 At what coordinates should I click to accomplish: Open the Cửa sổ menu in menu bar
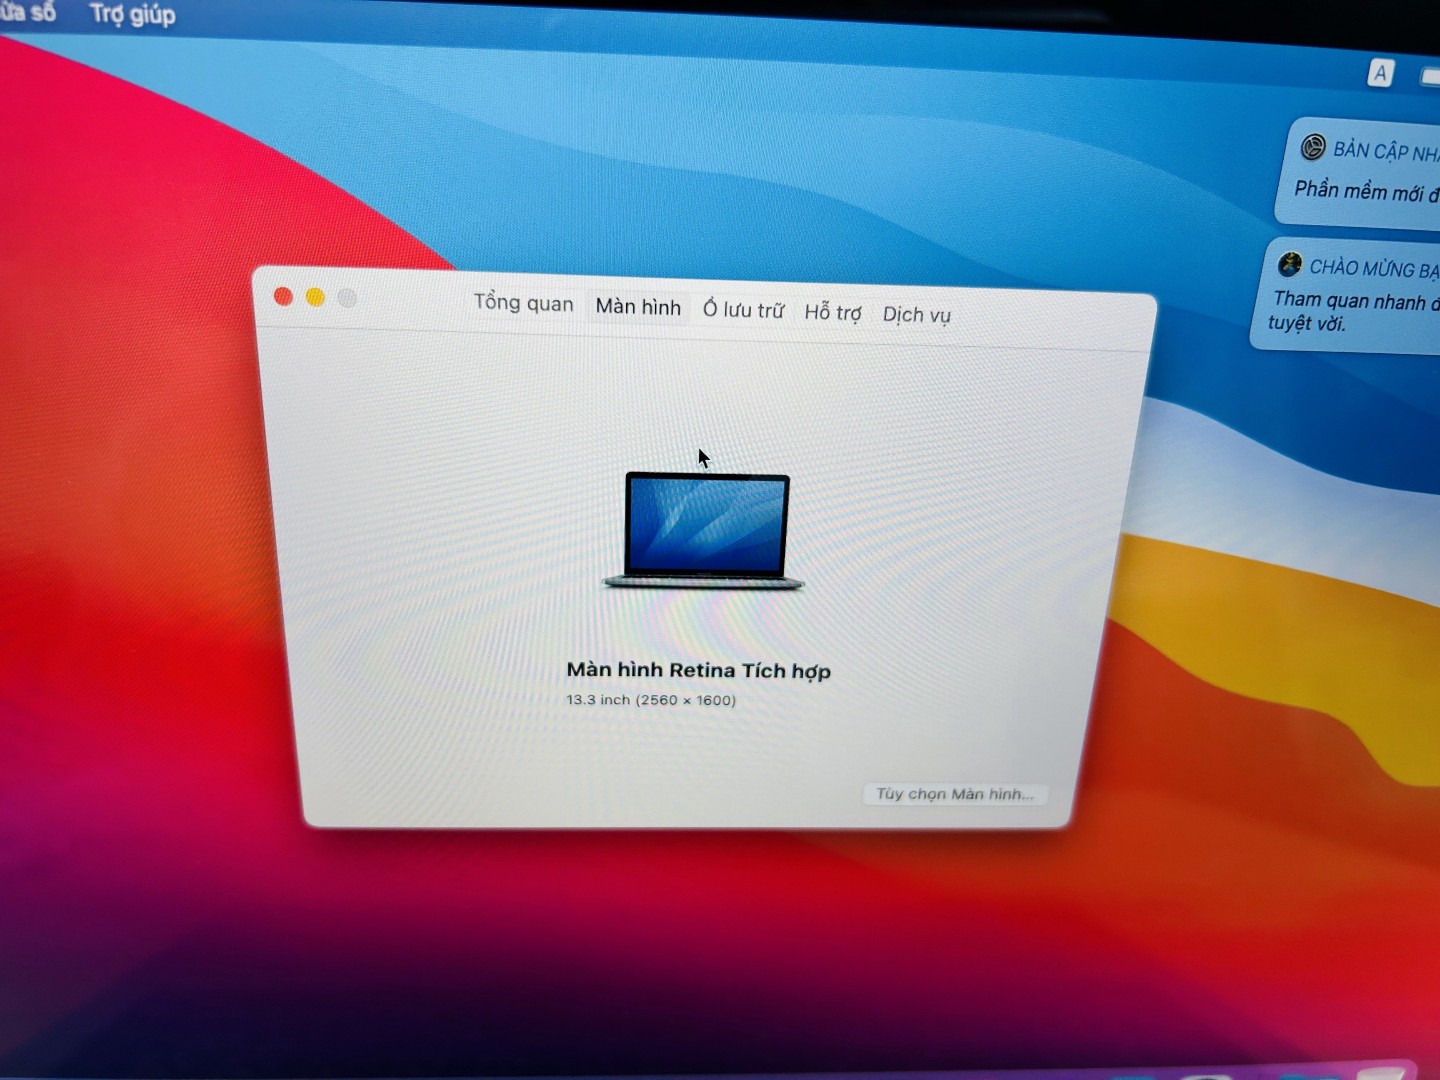tap(27, 12)
